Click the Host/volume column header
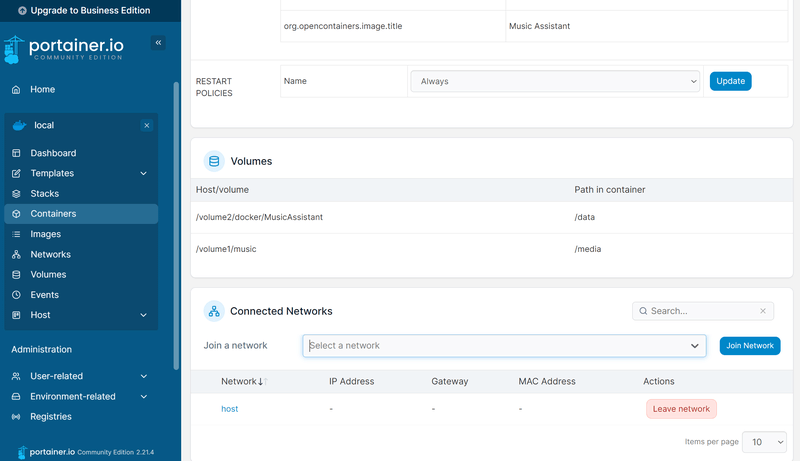The height and width of the screenshot is (461, 800). click(x=222, y=190)
